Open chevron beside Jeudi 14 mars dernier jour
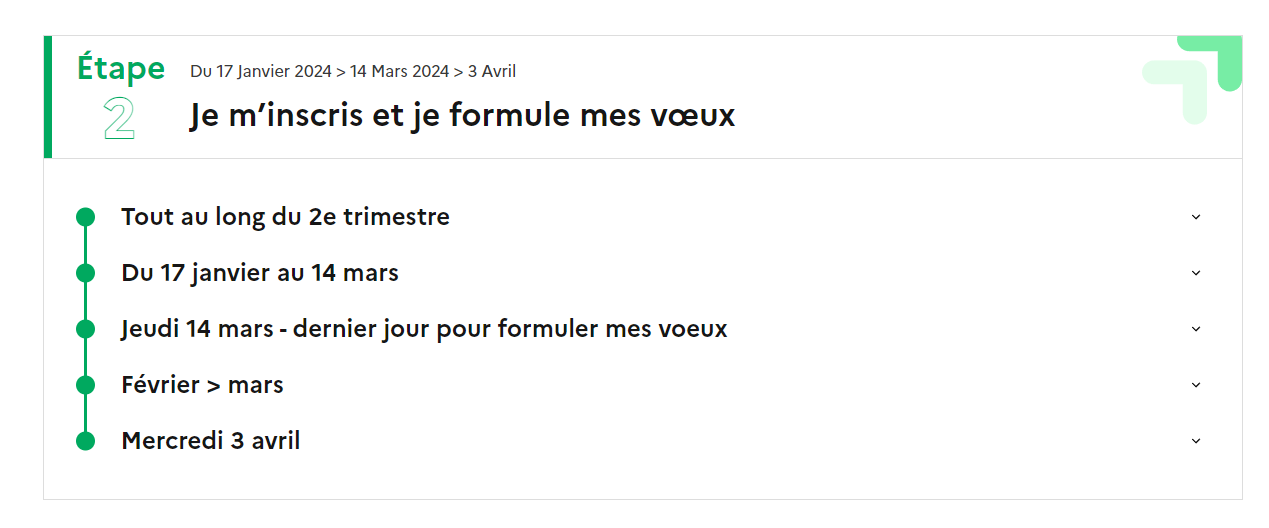The image size is (1269, 528). 1196,329
